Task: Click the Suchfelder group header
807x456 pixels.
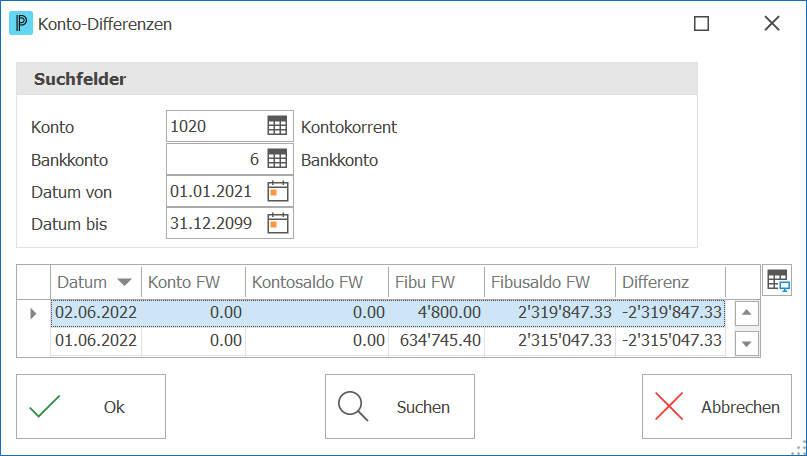Action: tap(357, 79)
